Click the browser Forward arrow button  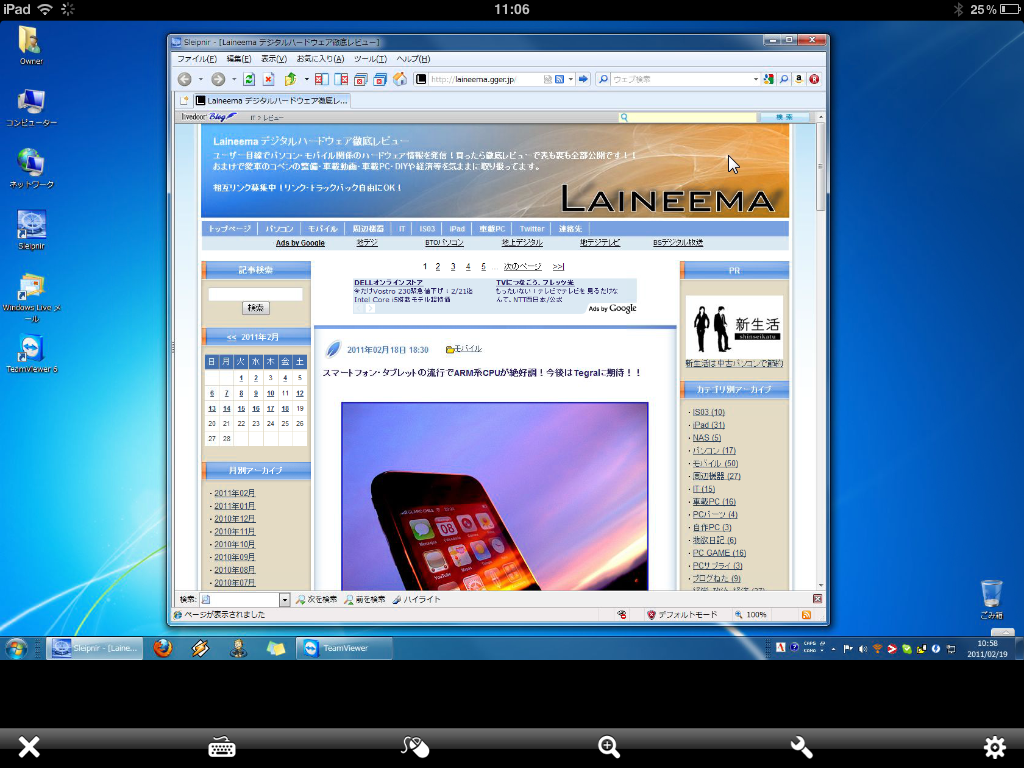(x=218, y=79)
